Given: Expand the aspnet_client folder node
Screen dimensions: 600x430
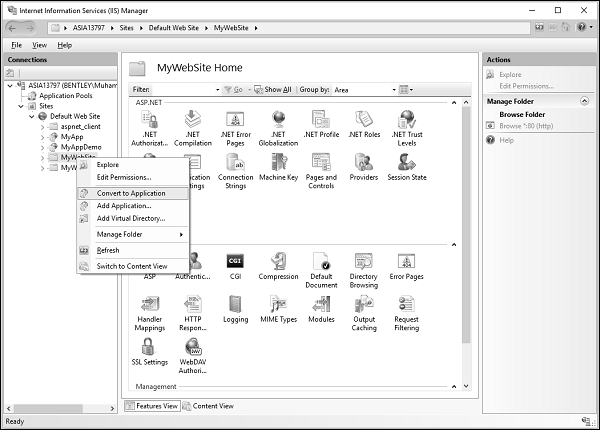Looking at the screenshot, I should (42, 127).
